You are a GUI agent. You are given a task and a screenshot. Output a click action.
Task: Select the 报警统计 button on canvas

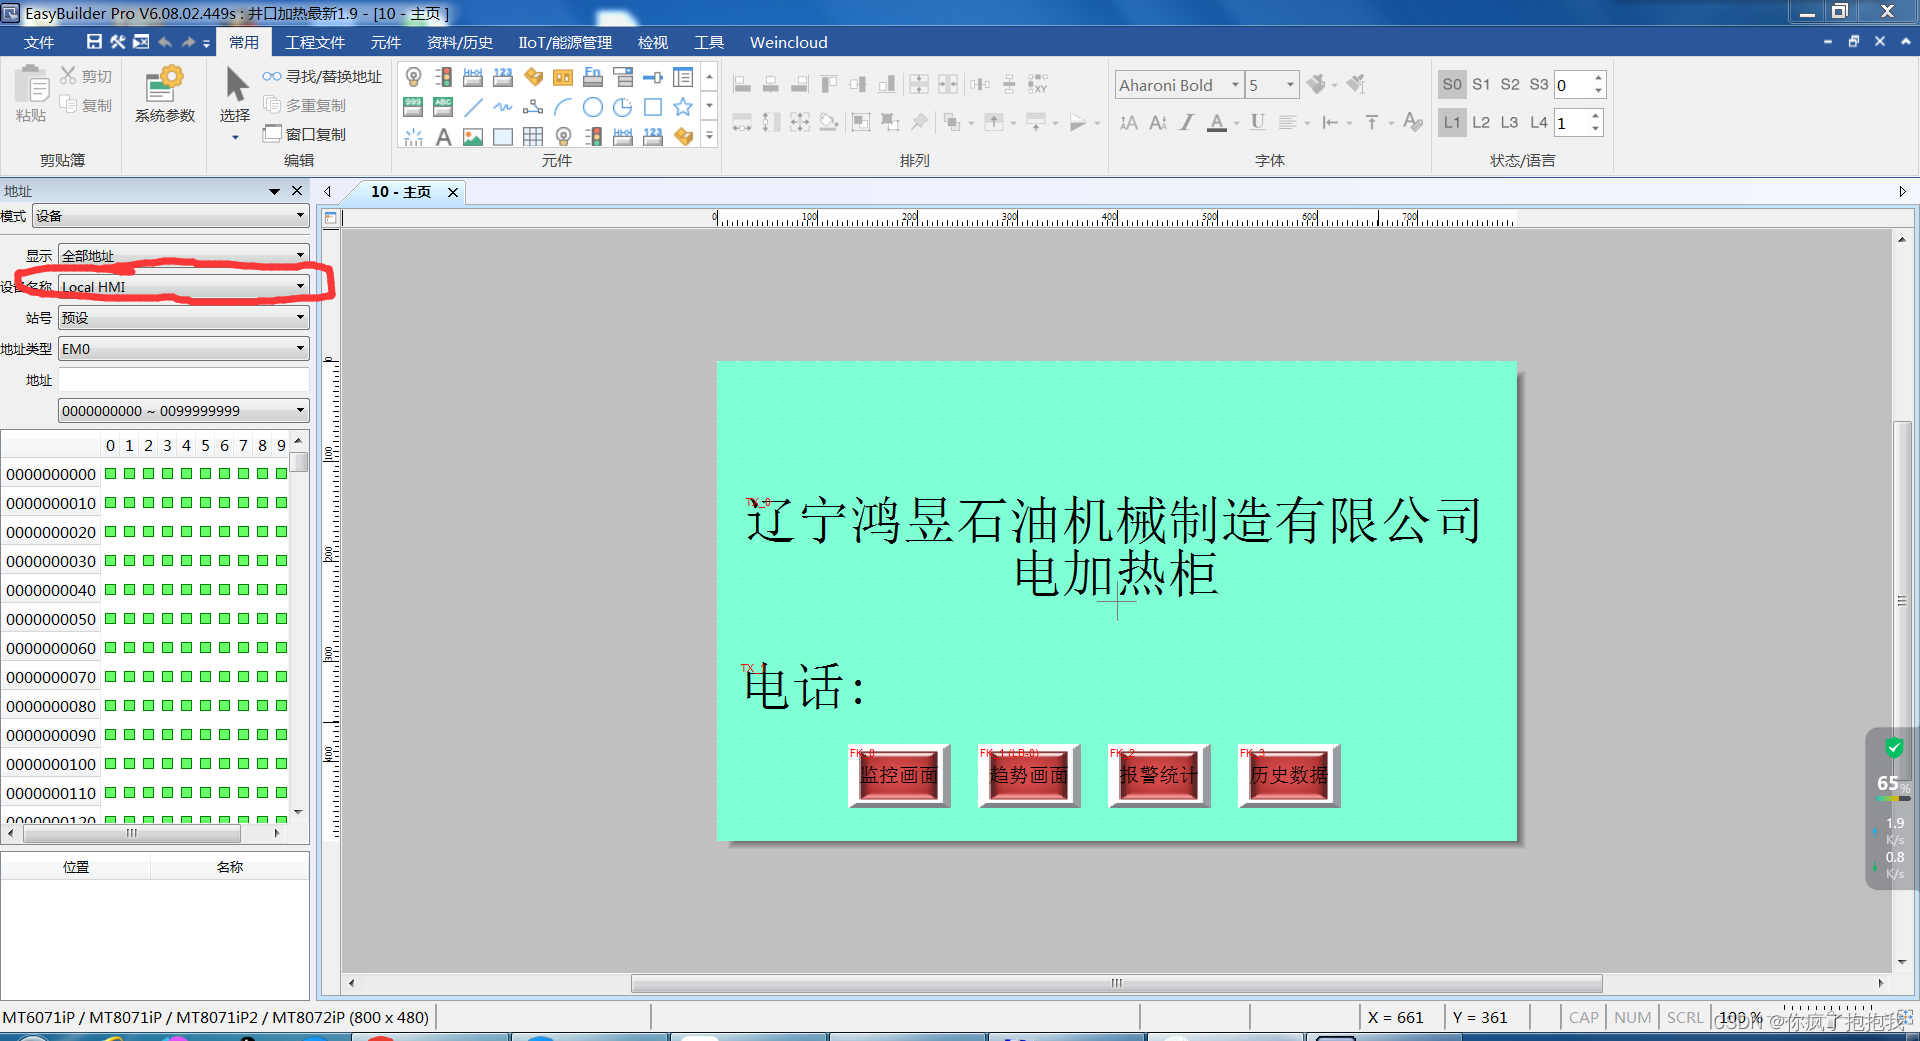(x=1159, y=775)
